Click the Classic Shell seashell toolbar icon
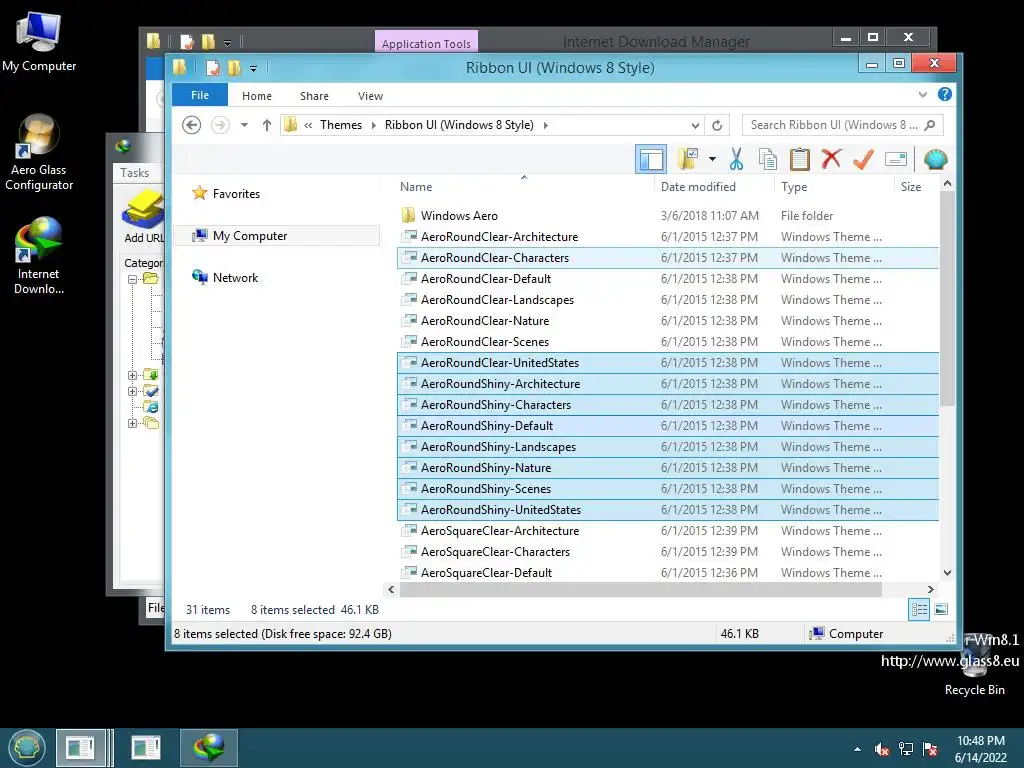The width and height of the screenshot is (1024, 768). pos(935,159)
